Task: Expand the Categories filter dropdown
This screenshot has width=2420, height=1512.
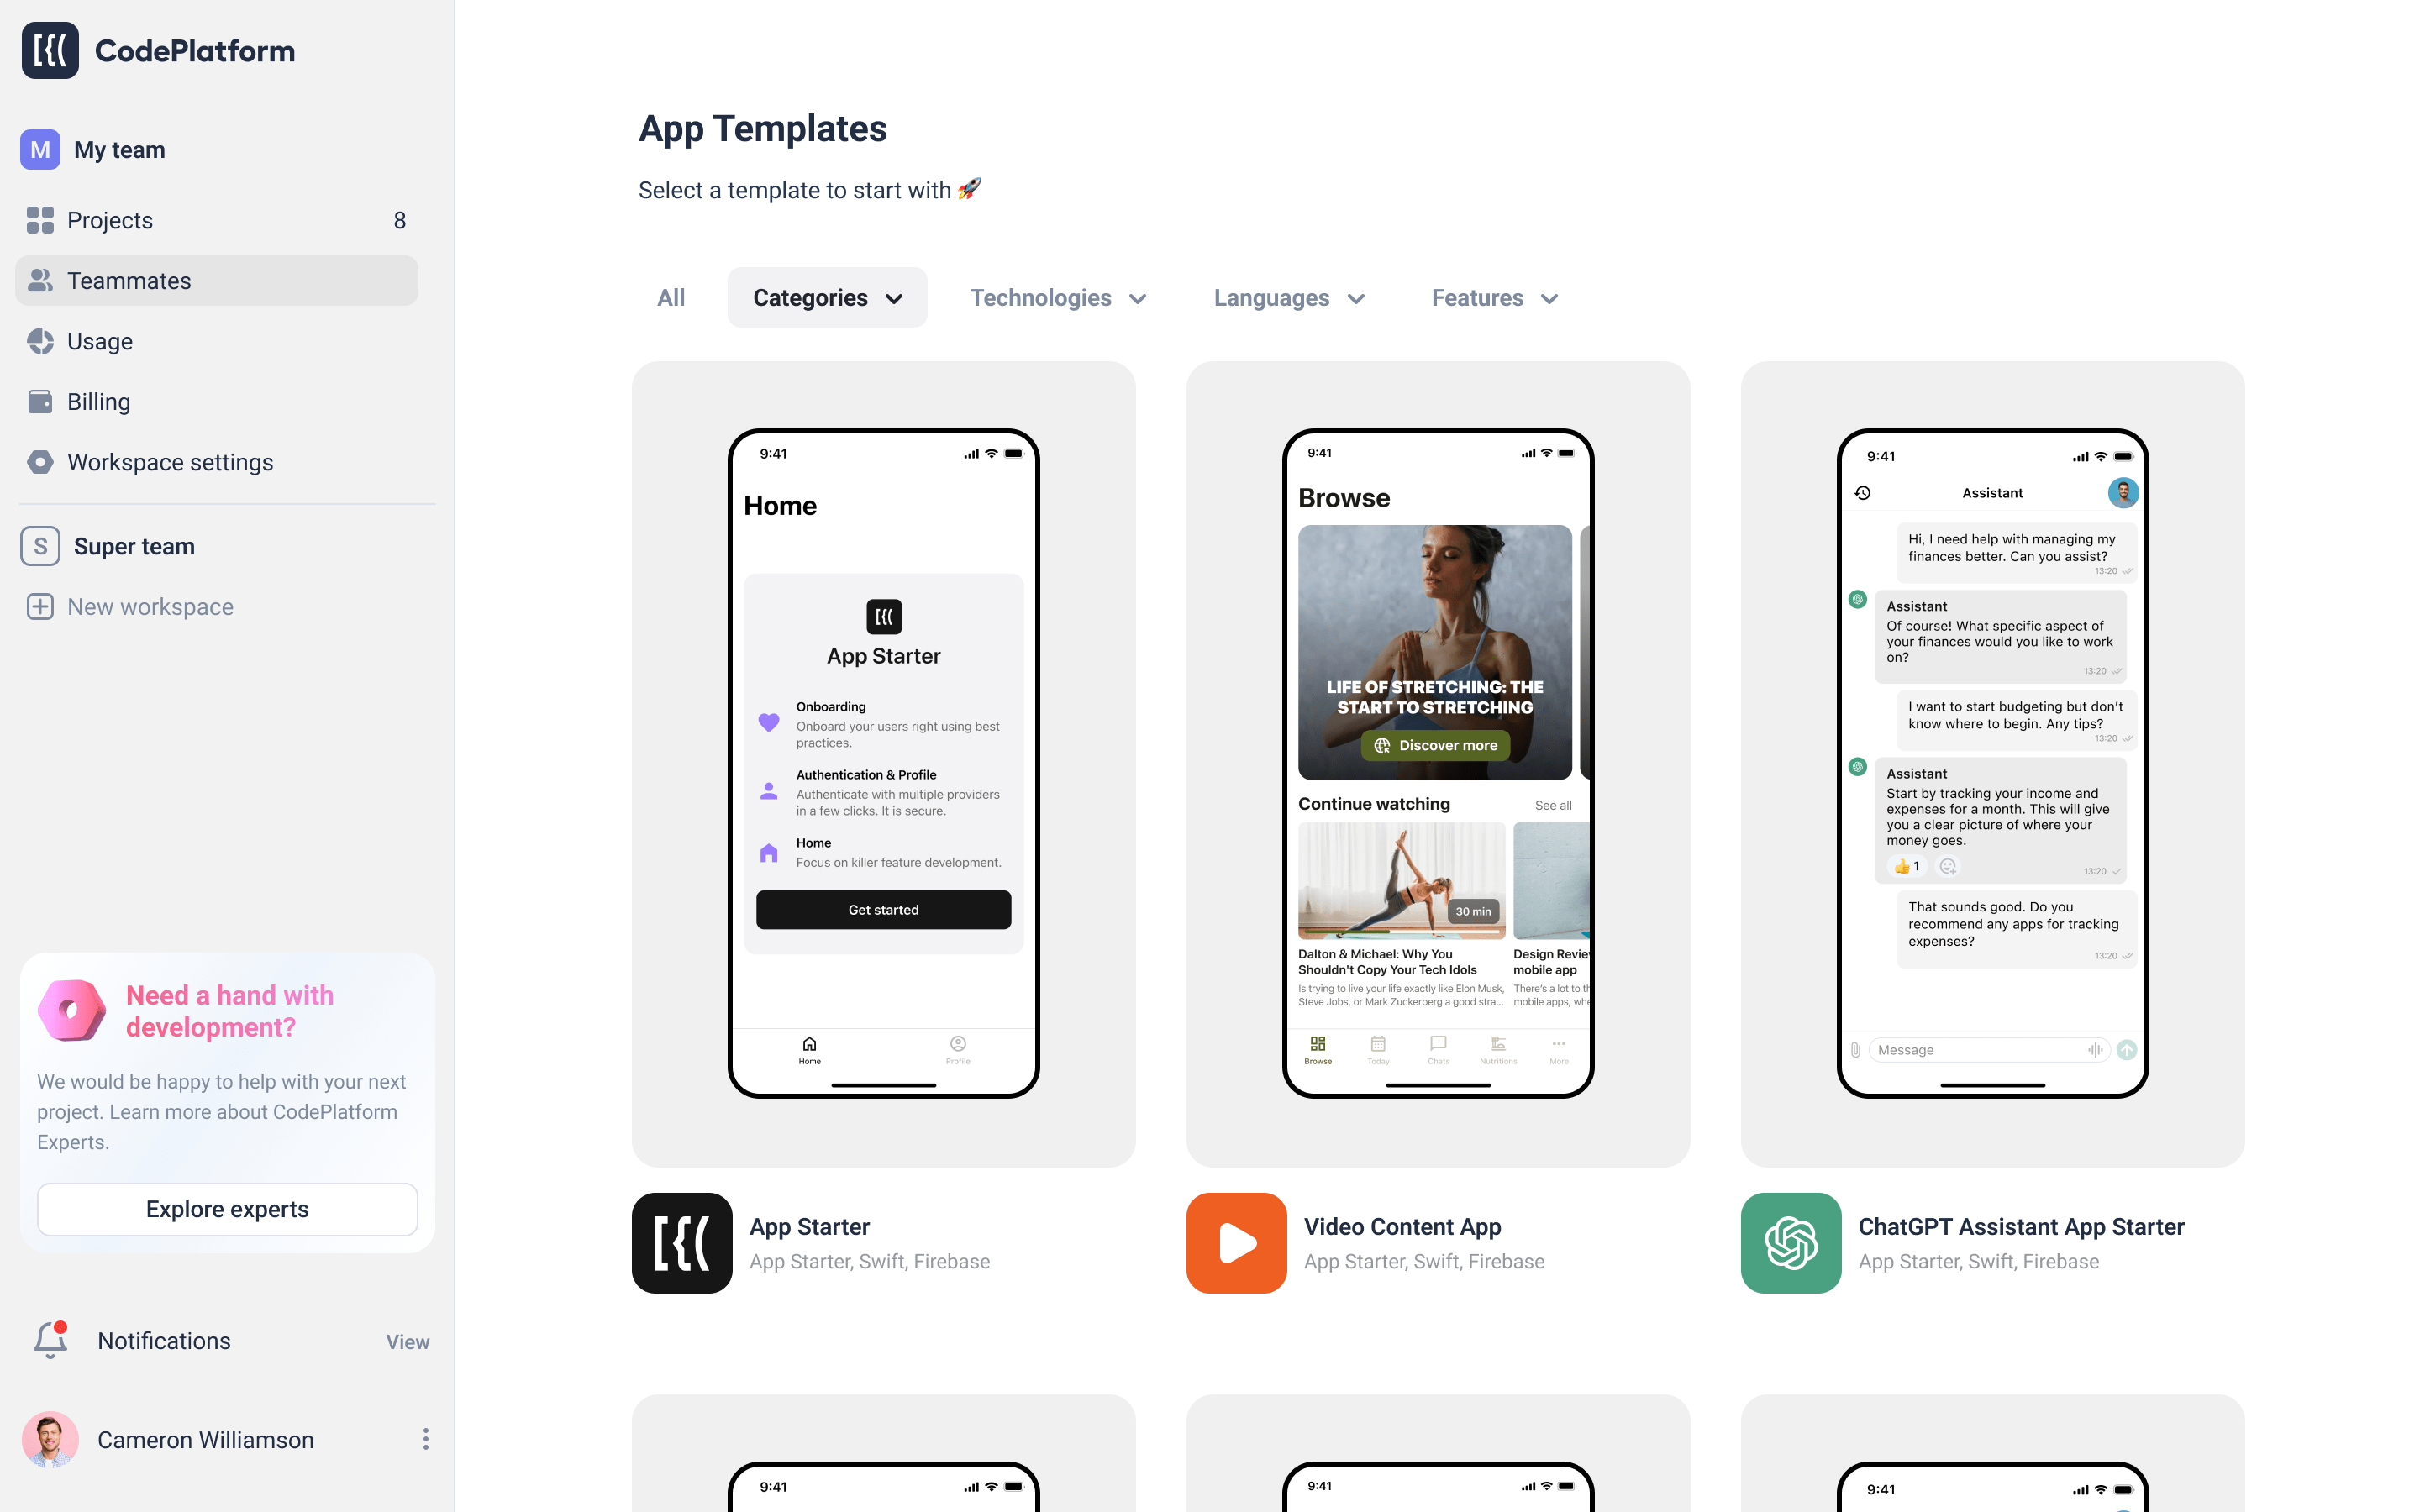Action: [828, 297]
